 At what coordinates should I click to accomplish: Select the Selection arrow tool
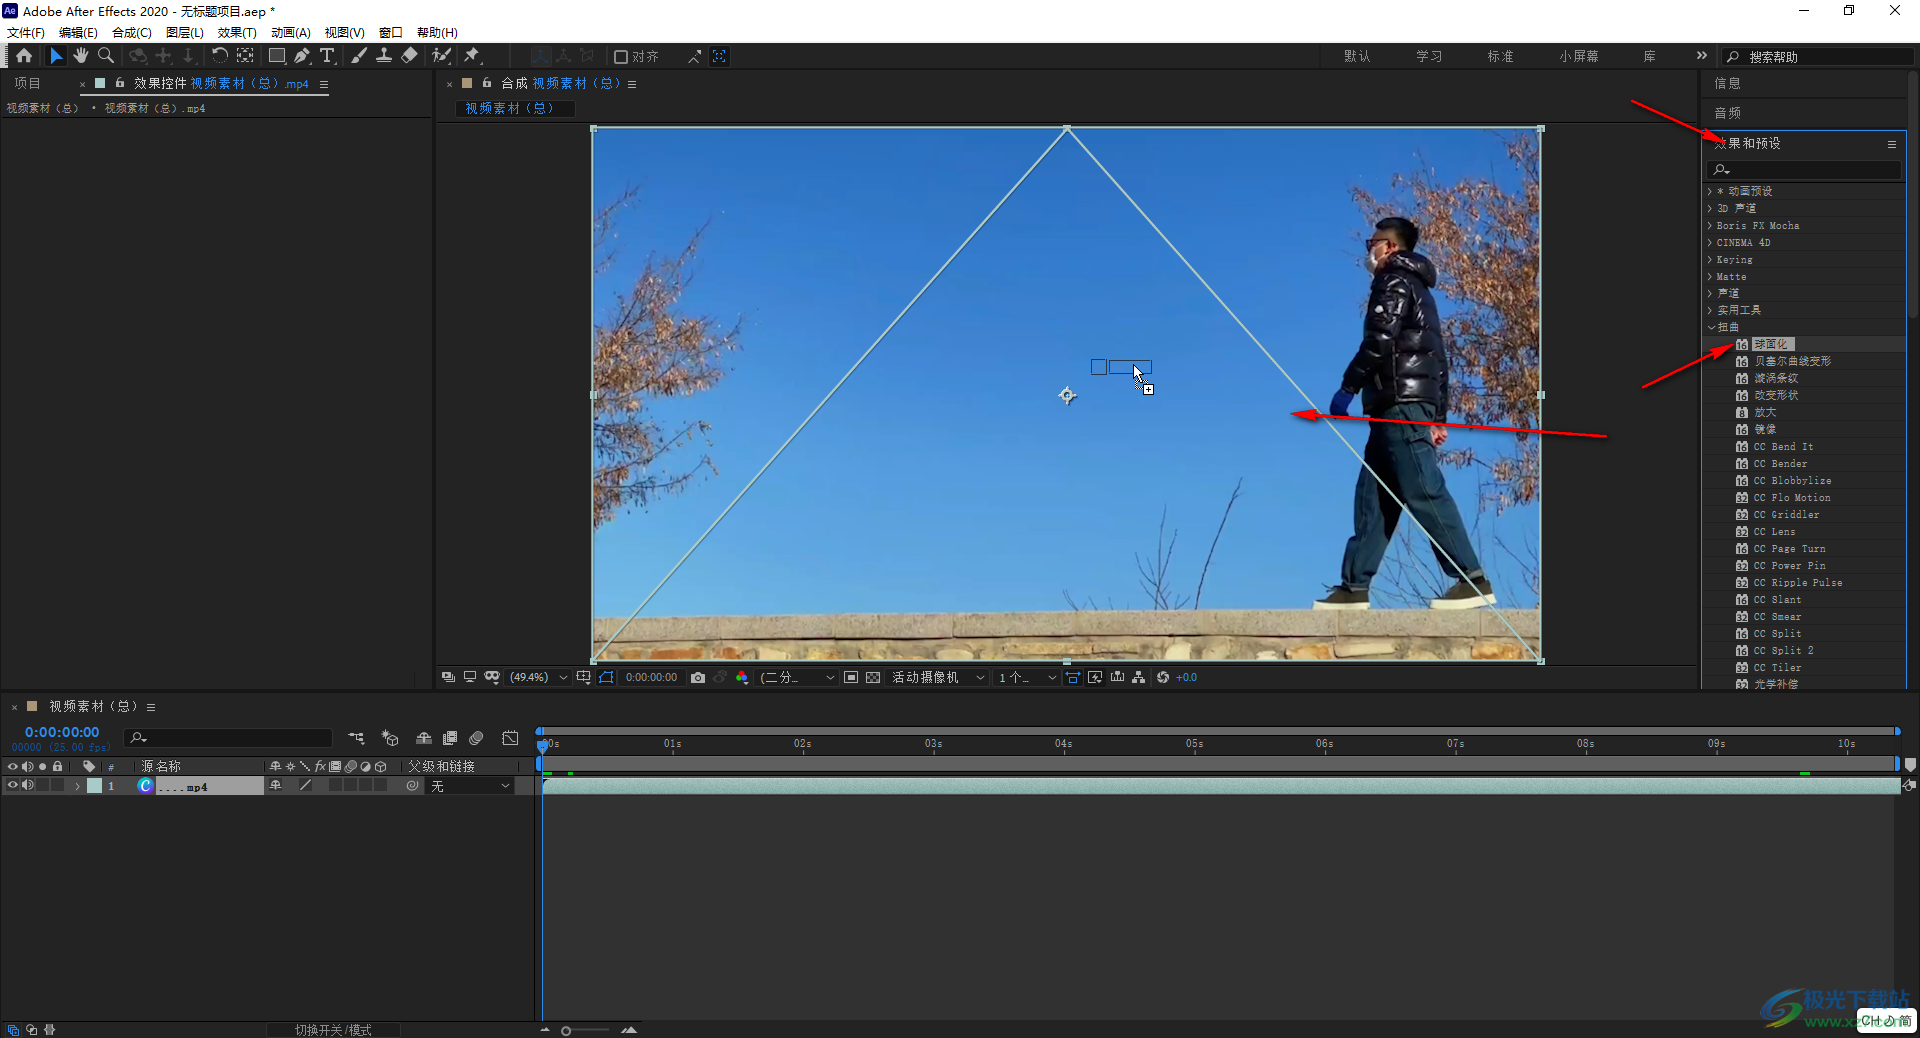click(x=56, y=56)
